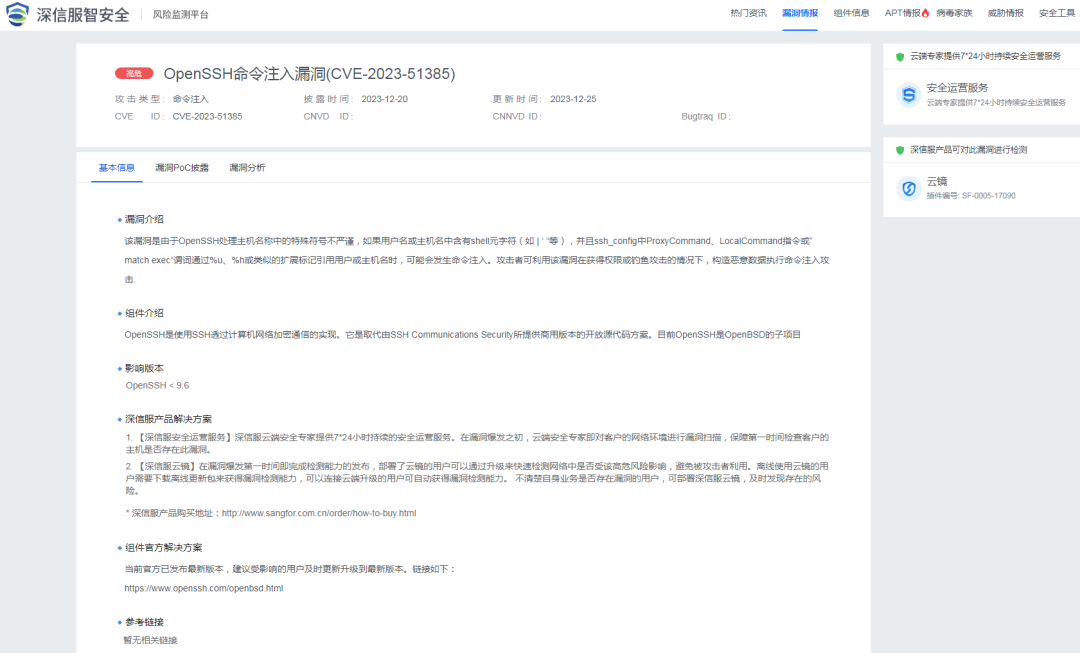
Task: Click the Bugtraq ID label
Action: tap(705, 116)
